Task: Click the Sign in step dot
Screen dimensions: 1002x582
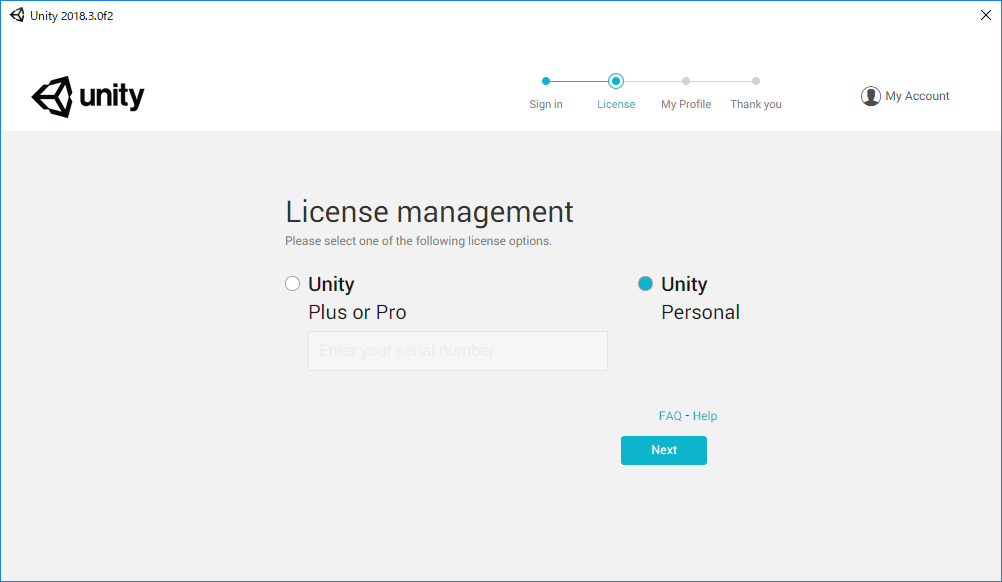Action: (545, 81)
